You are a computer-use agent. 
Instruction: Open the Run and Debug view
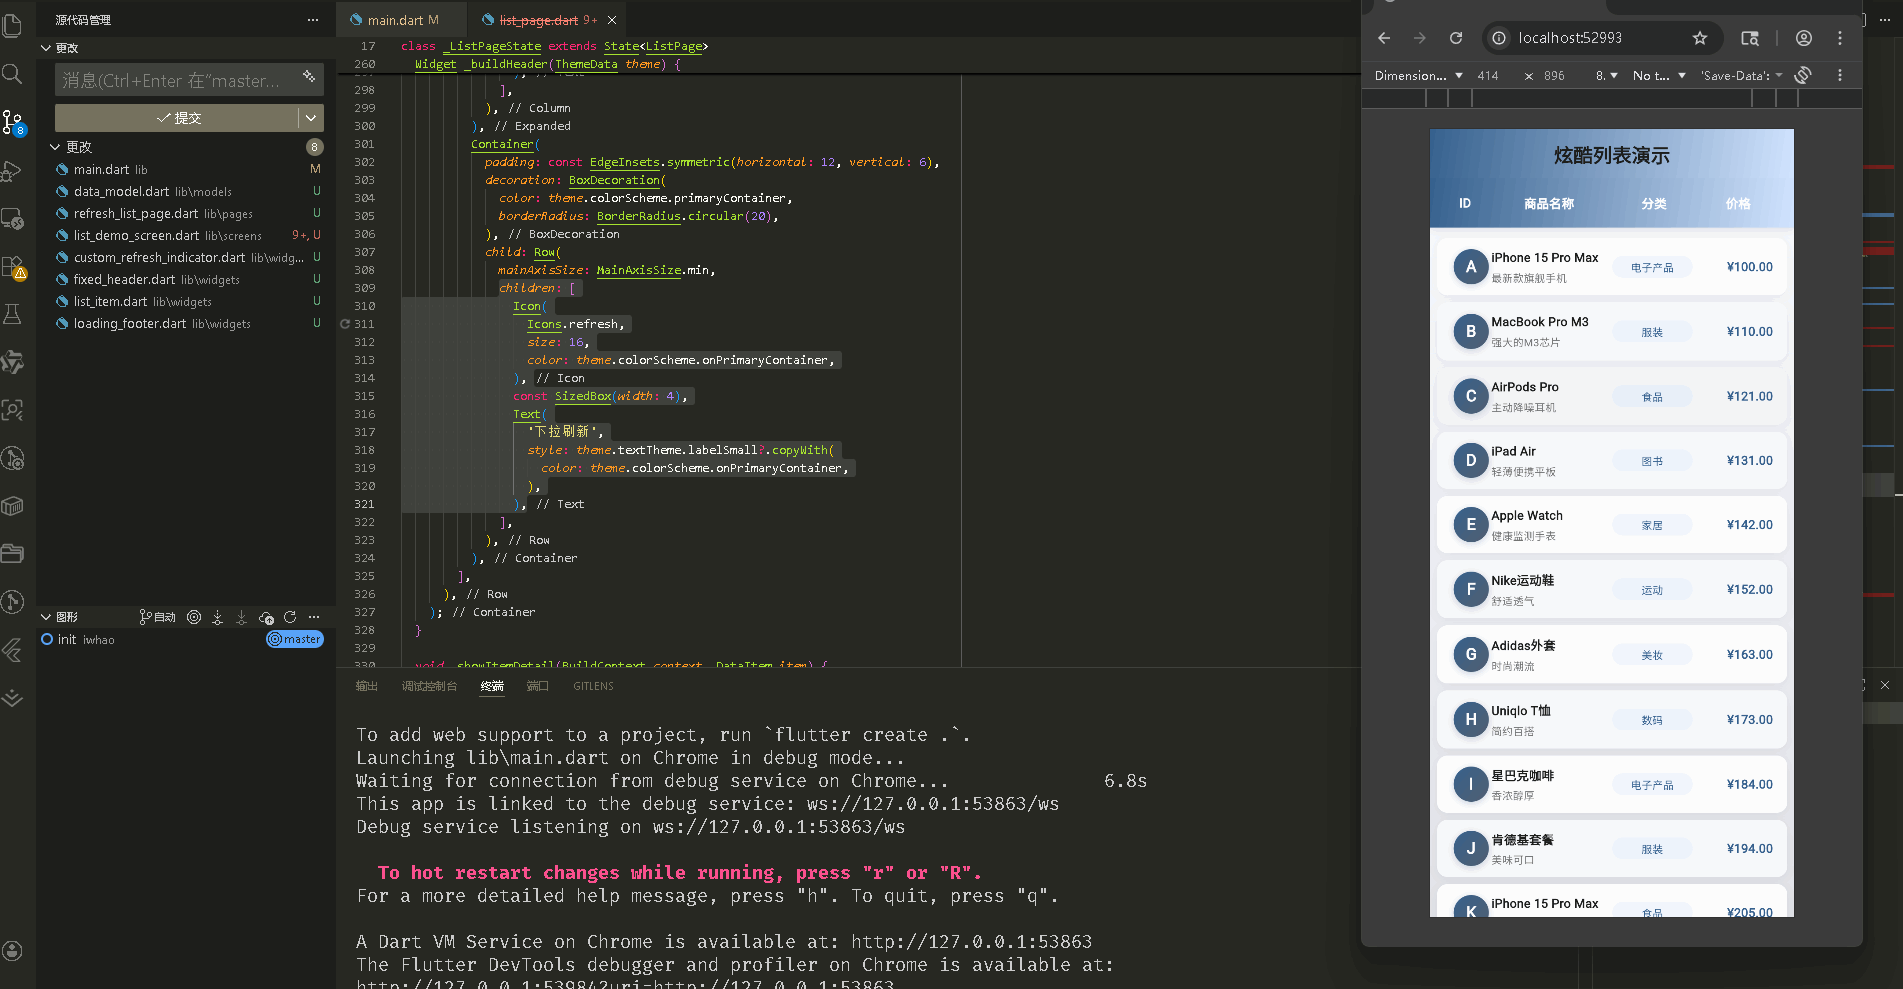[x=13, y=171]
